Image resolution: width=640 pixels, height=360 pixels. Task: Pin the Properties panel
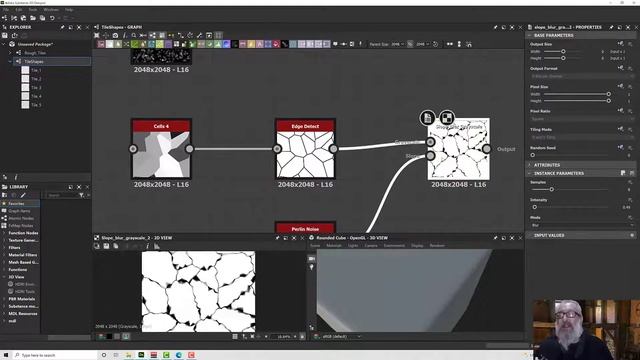pyautogui.click(x=611, y=27)
